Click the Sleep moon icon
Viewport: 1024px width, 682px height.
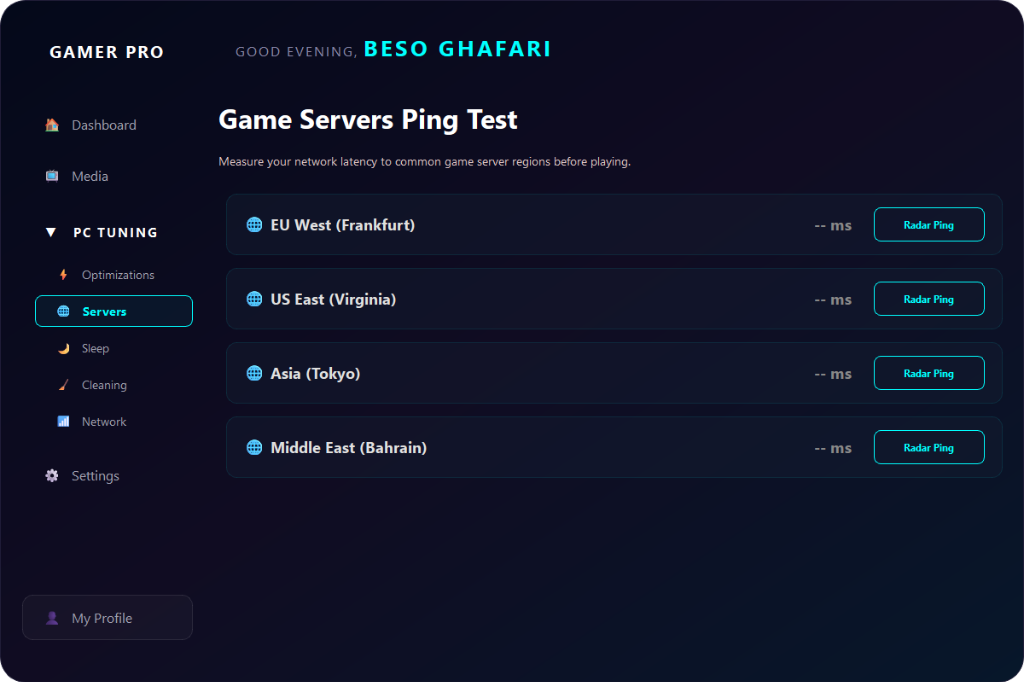coord(64,348)
